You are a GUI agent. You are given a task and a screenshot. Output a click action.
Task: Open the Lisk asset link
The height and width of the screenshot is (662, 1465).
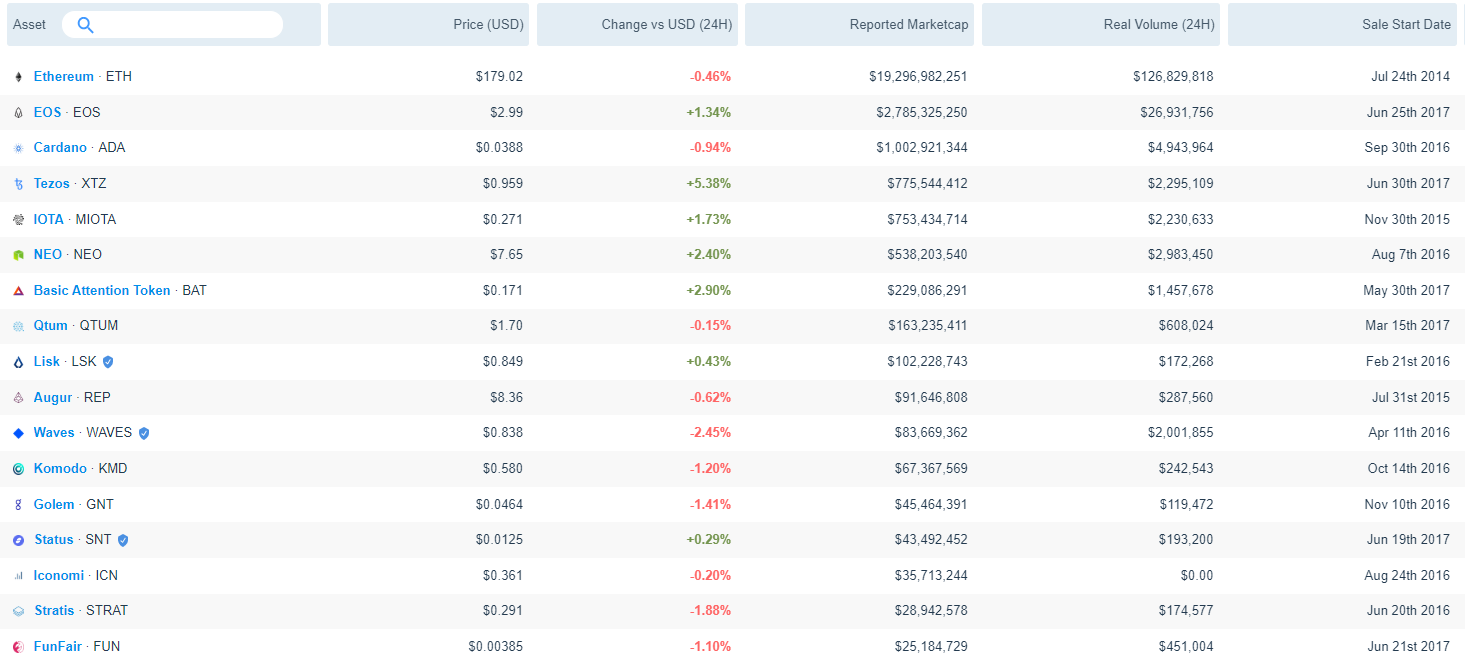coord(47,361)
